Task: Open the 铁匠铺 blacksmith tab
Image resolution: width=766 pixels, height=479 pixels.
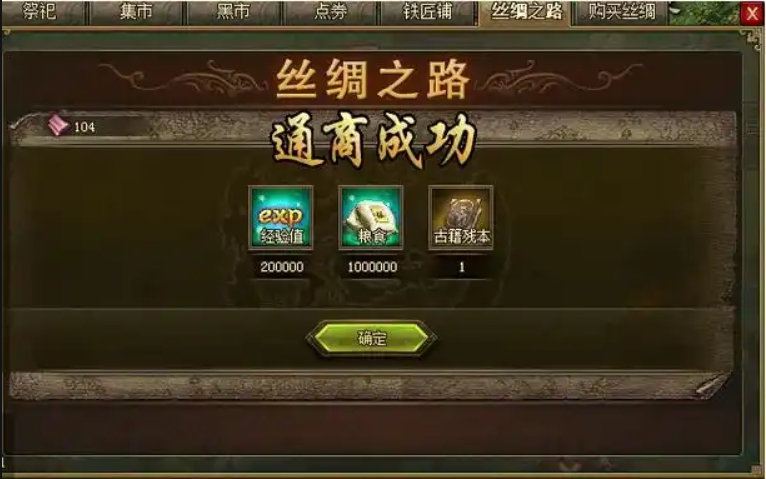Action: [x=427, y=12]
